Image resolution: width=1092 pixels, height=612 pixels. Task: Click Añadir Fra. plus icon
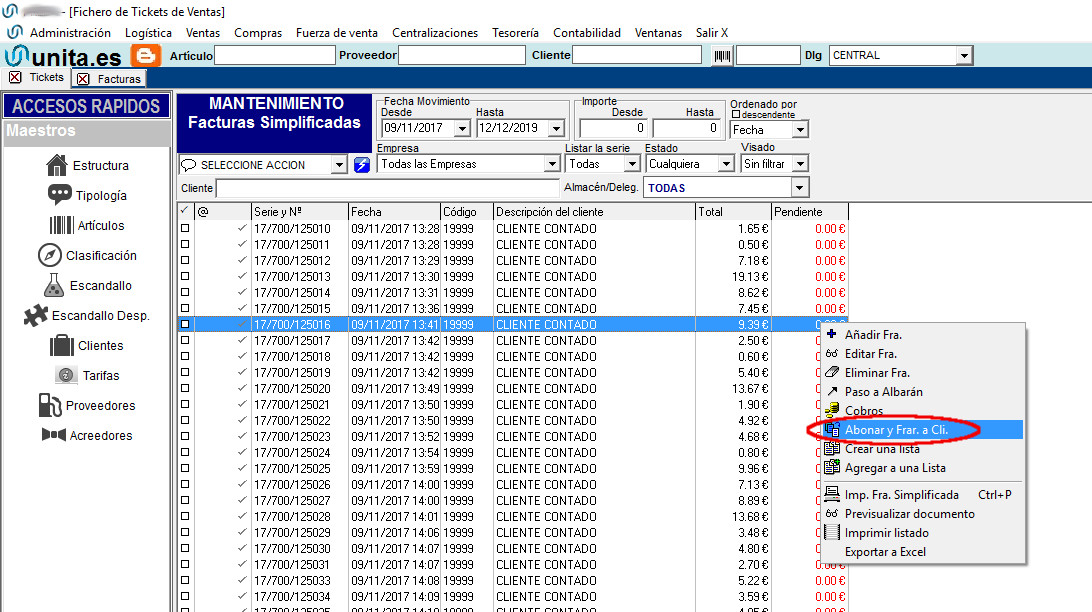[x=832, y=334]
